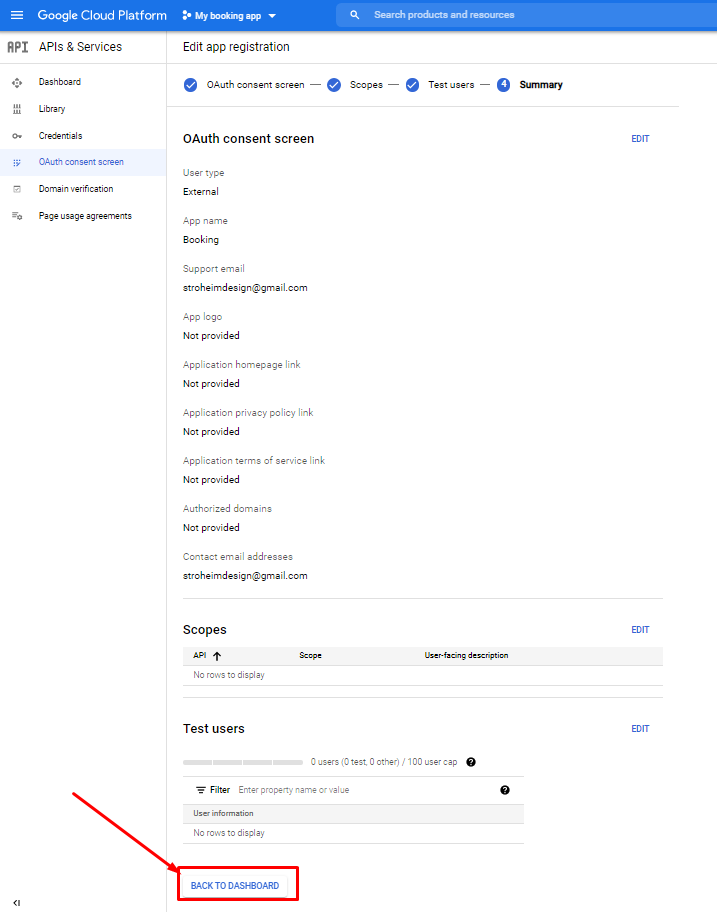
Task: Click the APIs & Services heading
Action: [80, 47]
